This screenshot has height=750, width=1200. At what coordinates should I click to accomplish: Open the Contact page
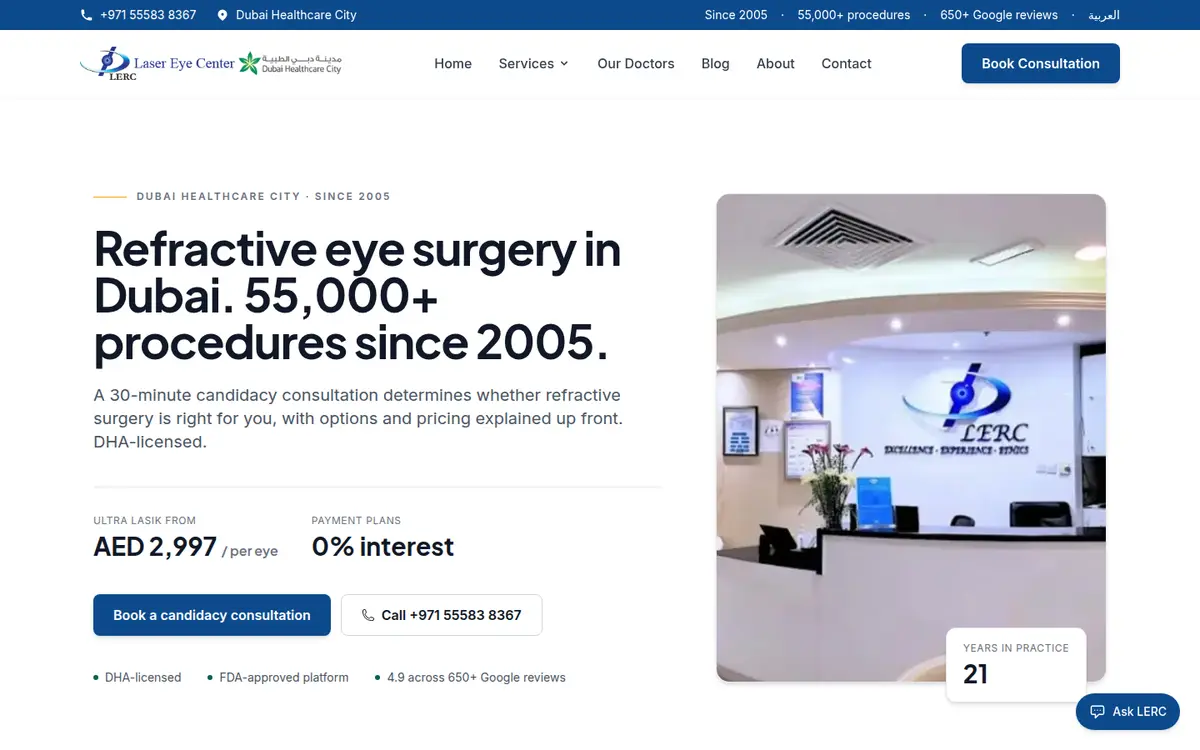click(846, 63)
